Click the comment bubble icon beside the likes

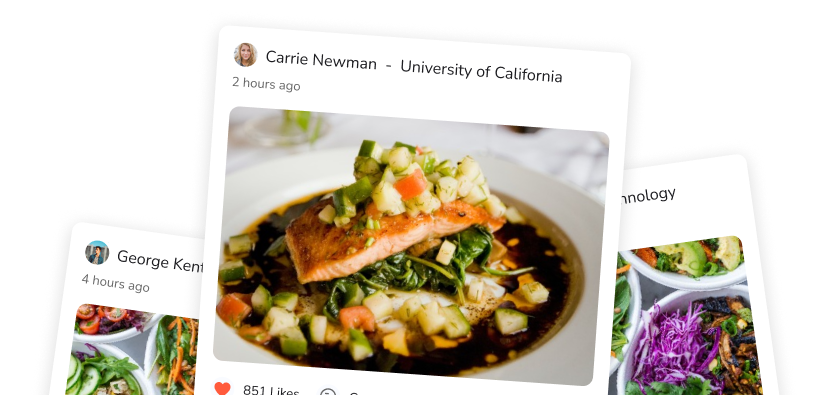(x=327, y=392)
